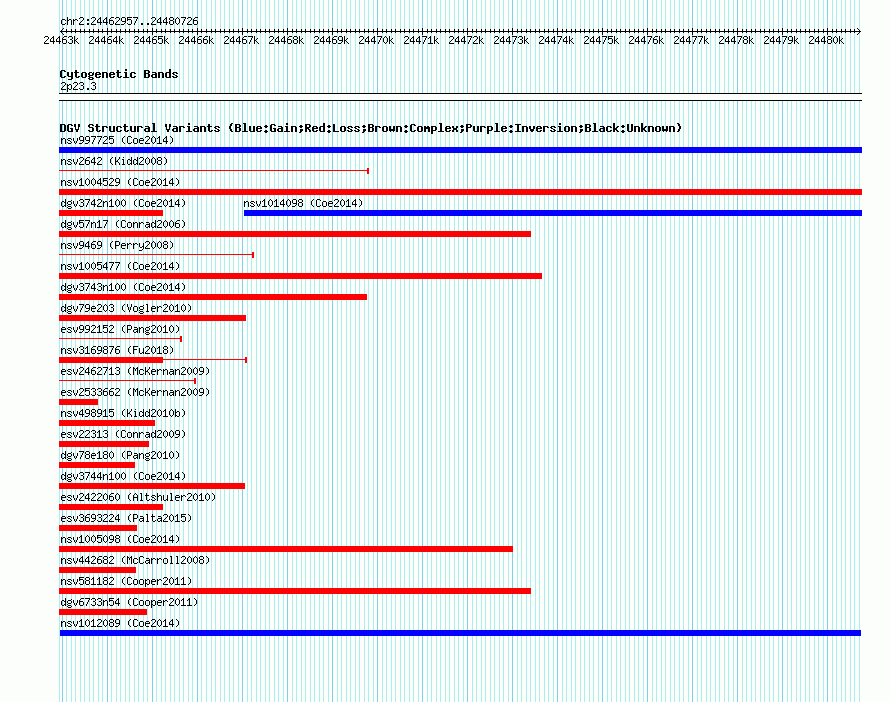Click the 24480k ruler label

pos(826,40)
